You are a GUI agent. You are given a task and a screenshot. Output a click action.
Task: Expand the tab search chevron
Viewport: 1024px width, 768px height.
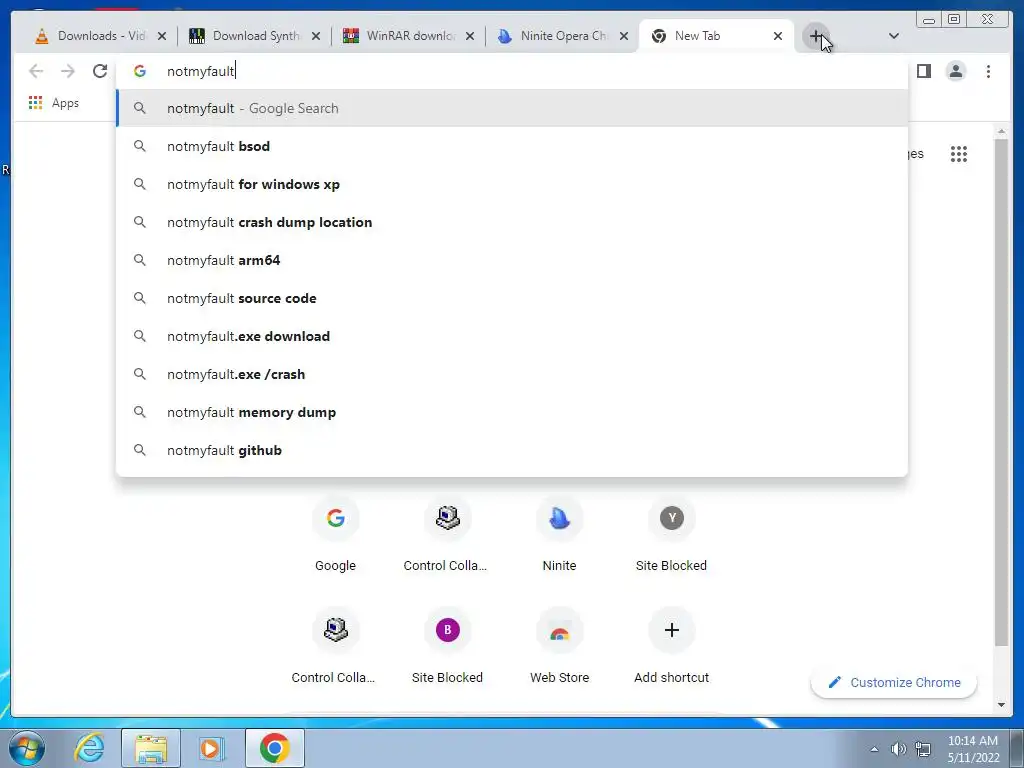893,36
